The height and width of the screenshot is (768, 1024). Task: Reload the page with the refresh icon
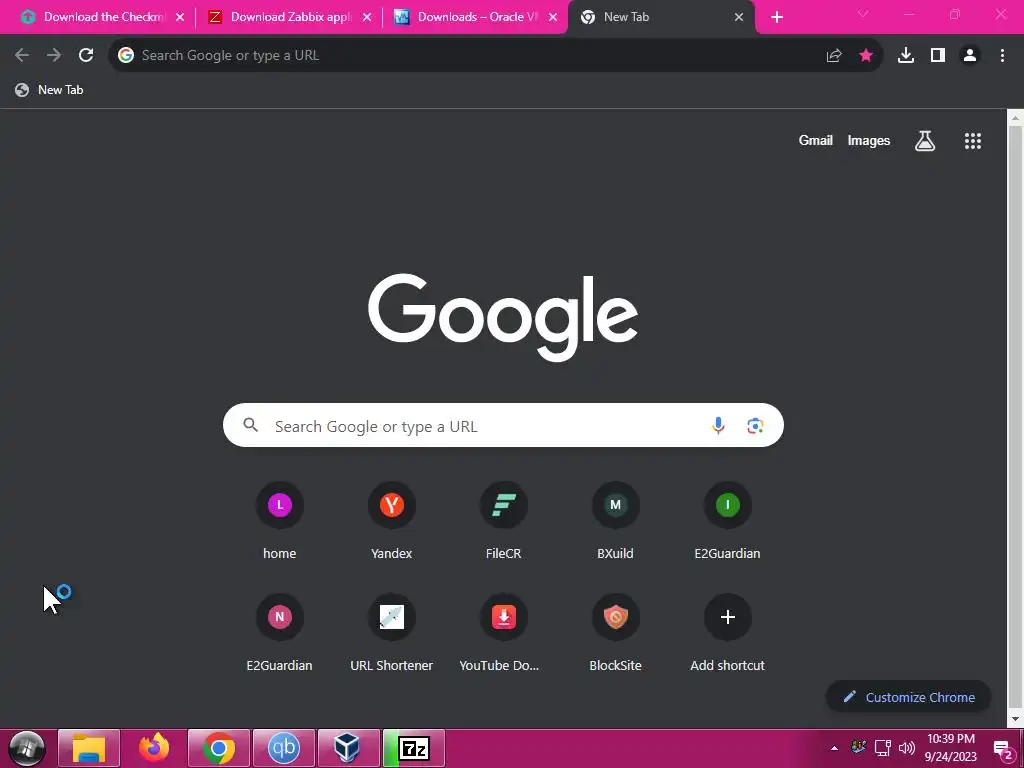coord(86,56)
